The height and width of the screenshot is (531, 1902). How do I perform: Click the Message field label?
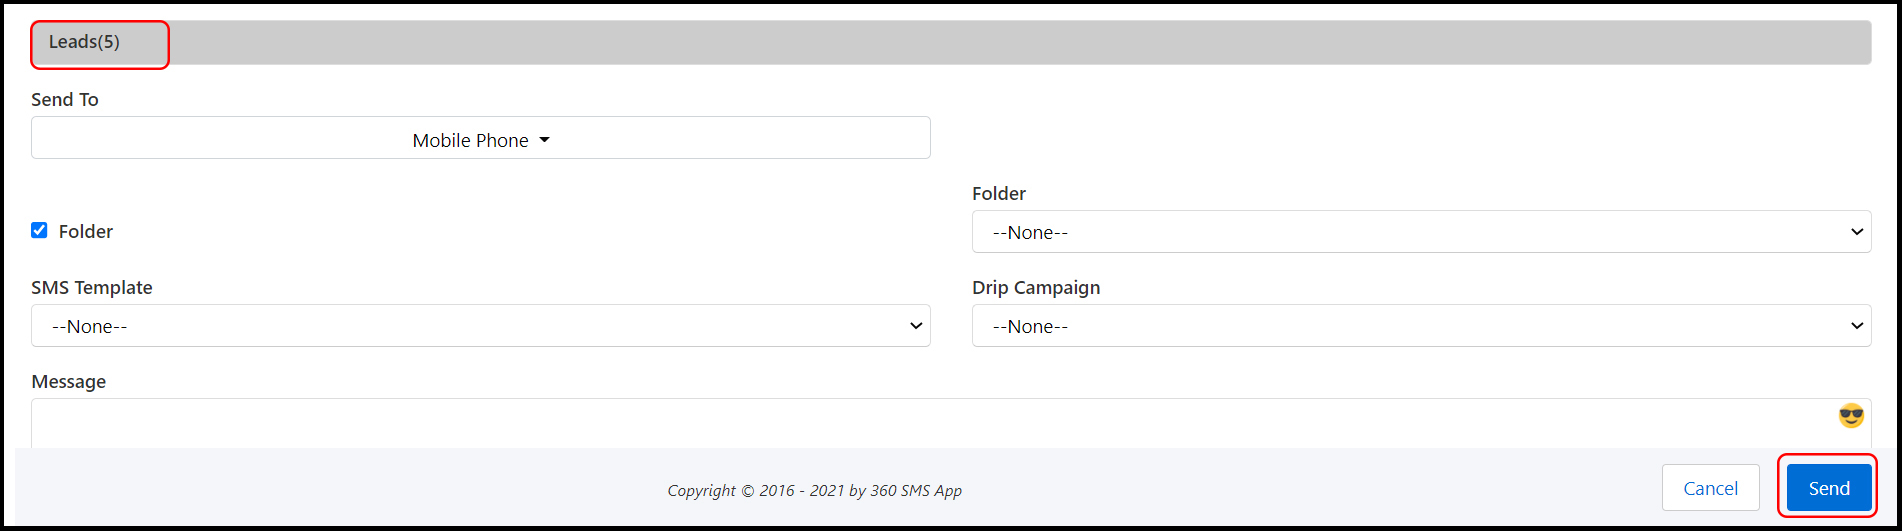pyautogui.click(x=69, y=381)
